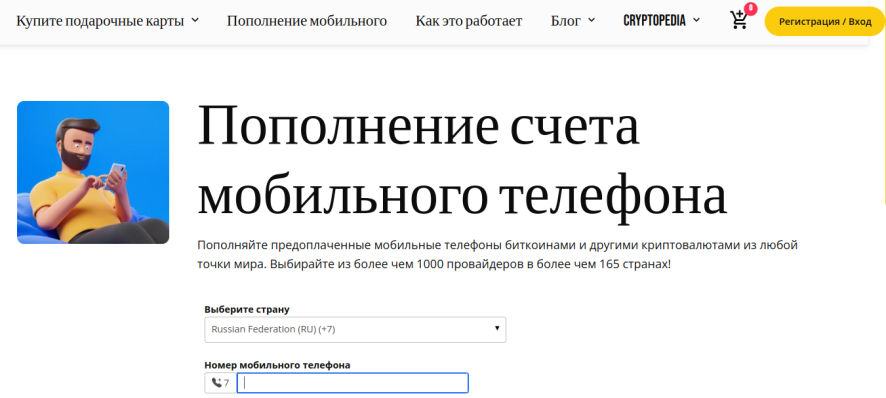Open the shopping cart icon
Screen dimensions: 886x398
[739, 20]
